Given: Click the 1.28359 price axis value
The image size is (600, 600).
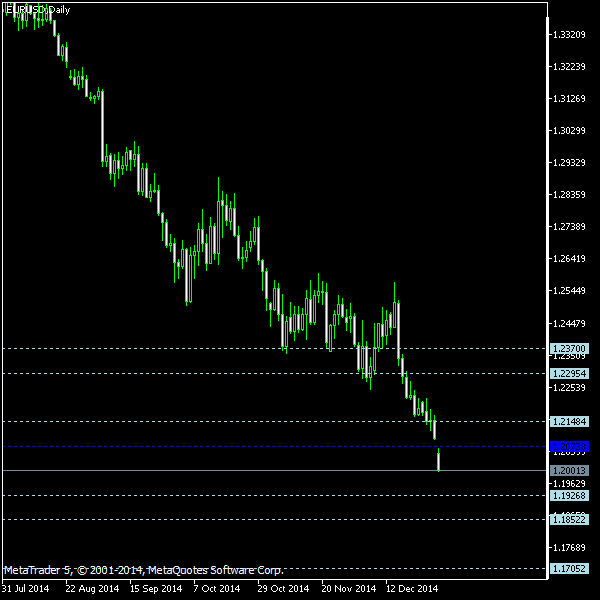Looking at the screenshot, I should pos(569,195).
